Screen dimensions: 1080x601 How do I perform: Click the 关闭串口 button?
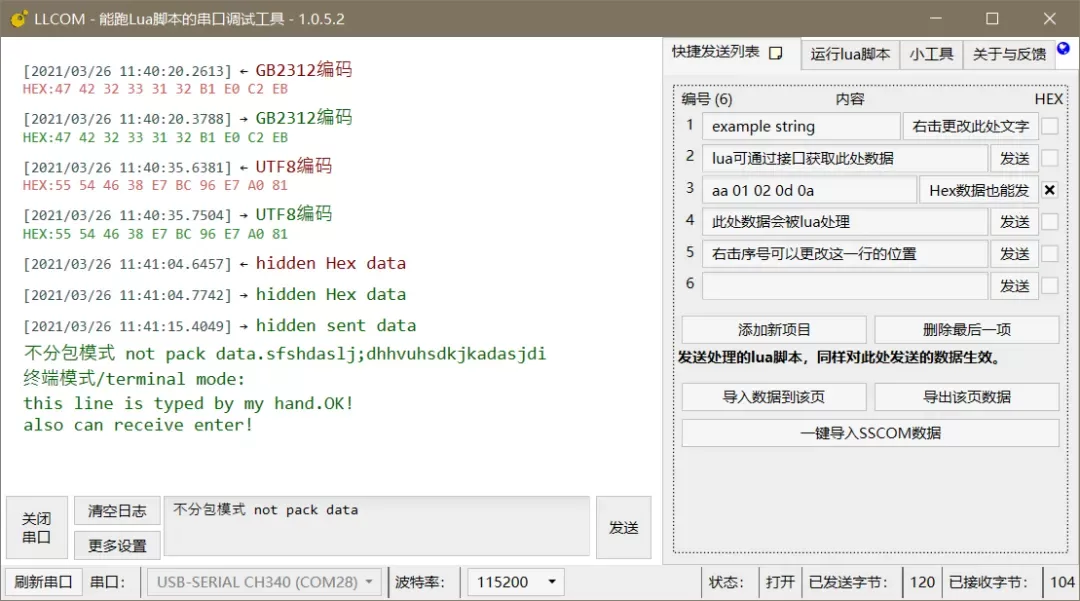pyautogui.click(x=37, y=528)
